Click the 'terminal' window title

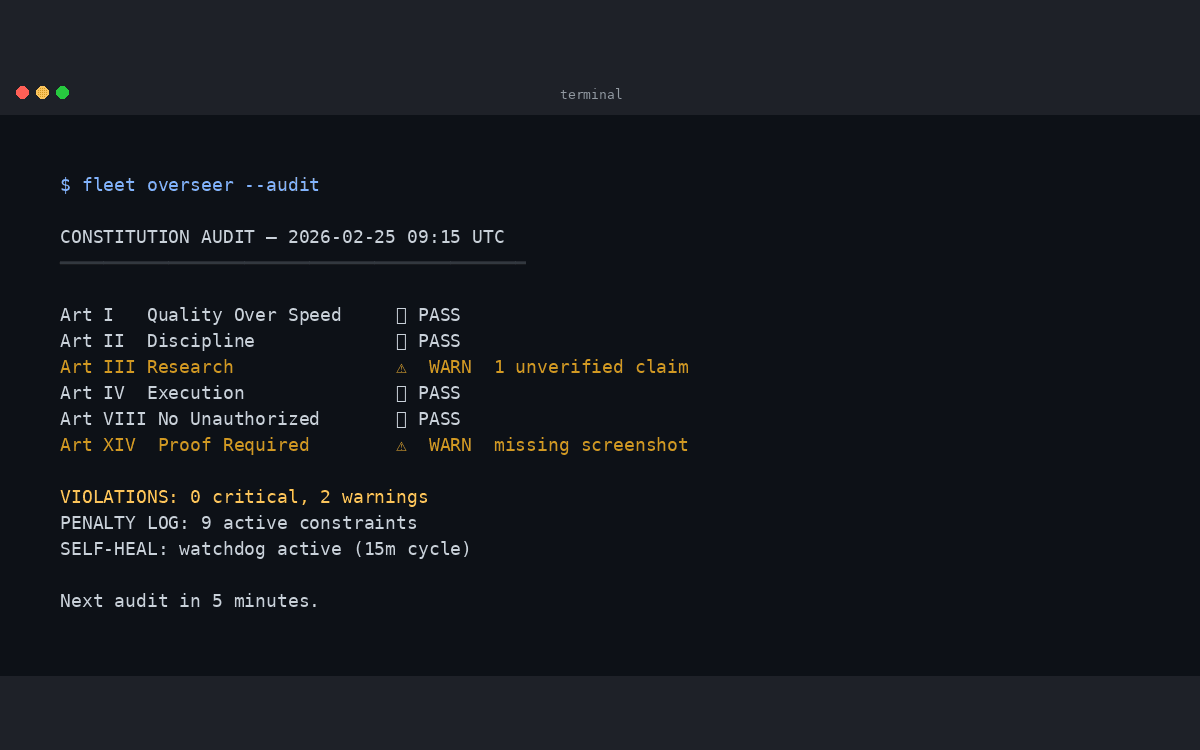pos(591,95)
